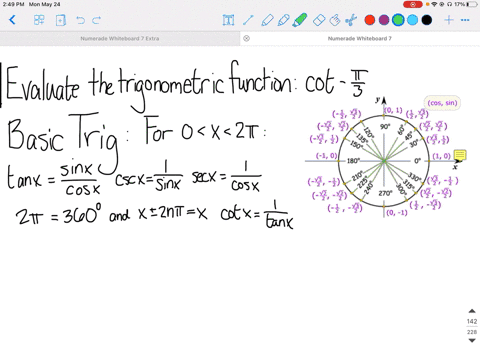Tap the red screen recording indicator

click(x=413, y=4)
